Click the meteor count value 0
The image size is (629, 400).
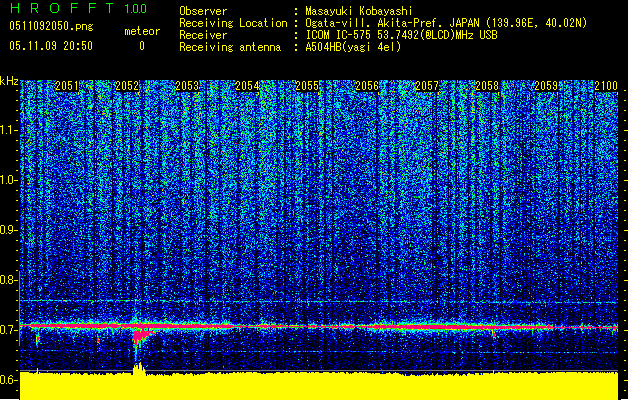point(142,46)
